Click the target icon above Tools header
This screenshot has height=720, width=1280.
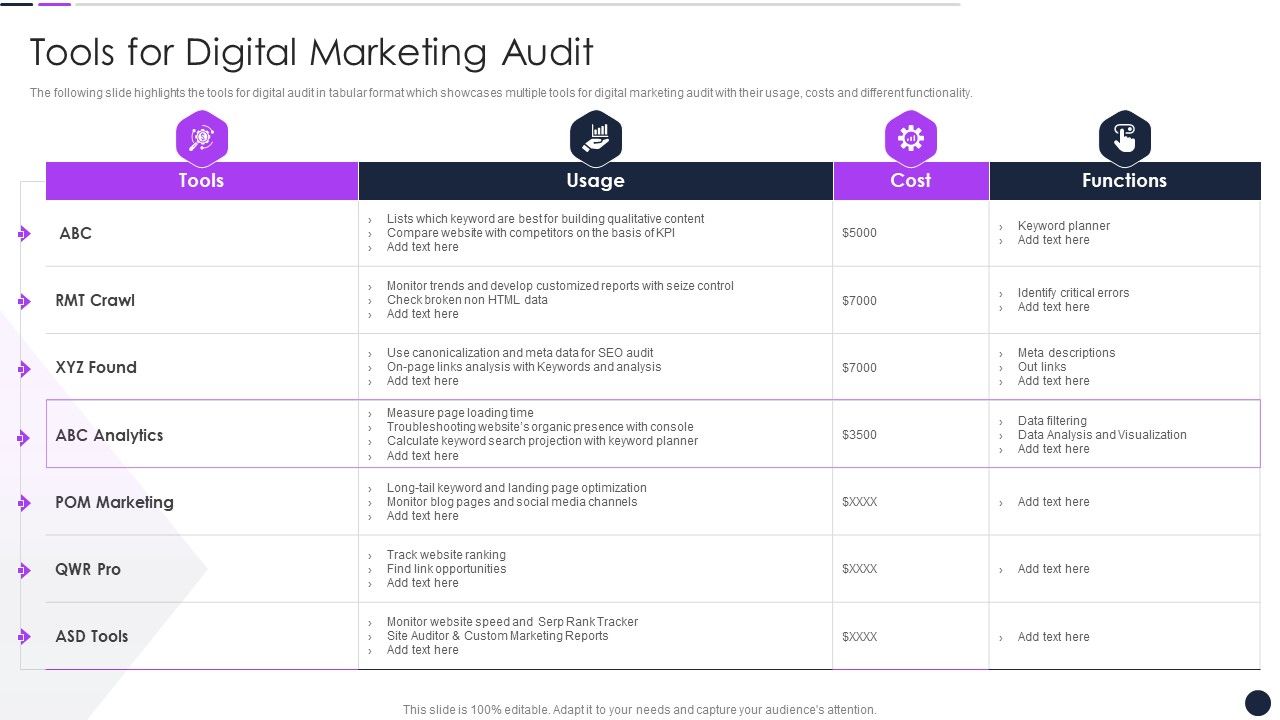pos(202,138)
